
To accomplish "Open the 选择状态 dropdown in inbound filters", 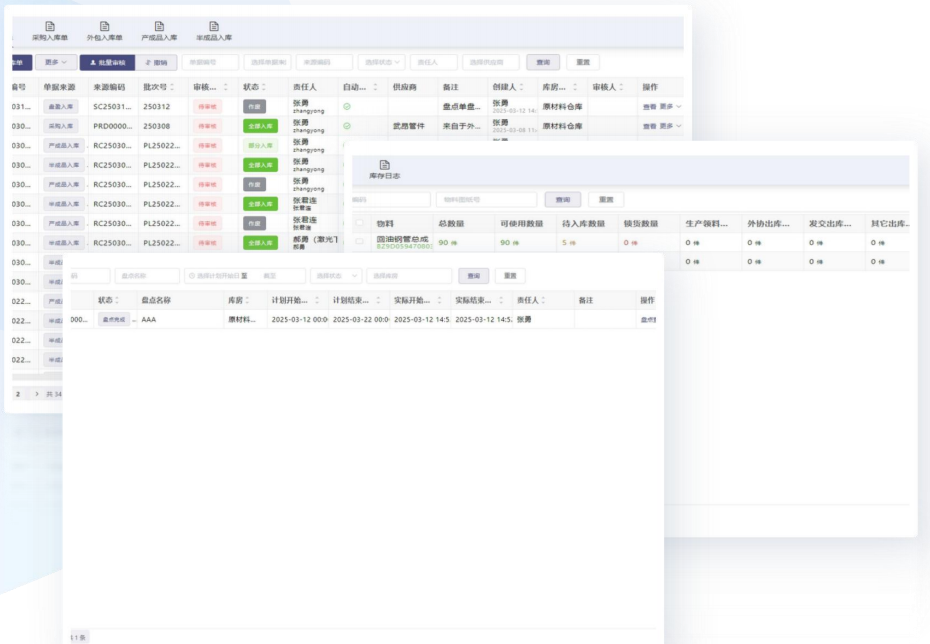I will [381, 62].
